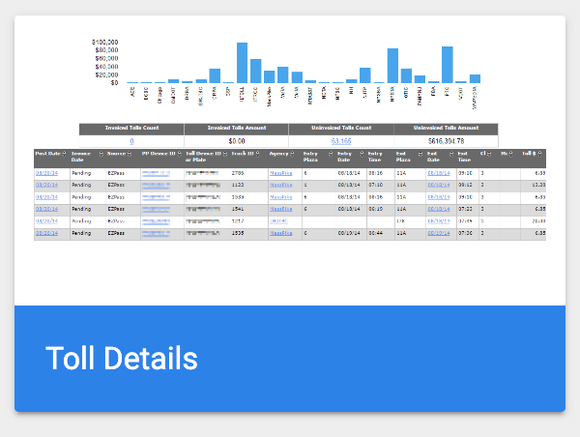
Task: Sort by the Post Date column icon
Action: tap(64, 154)
